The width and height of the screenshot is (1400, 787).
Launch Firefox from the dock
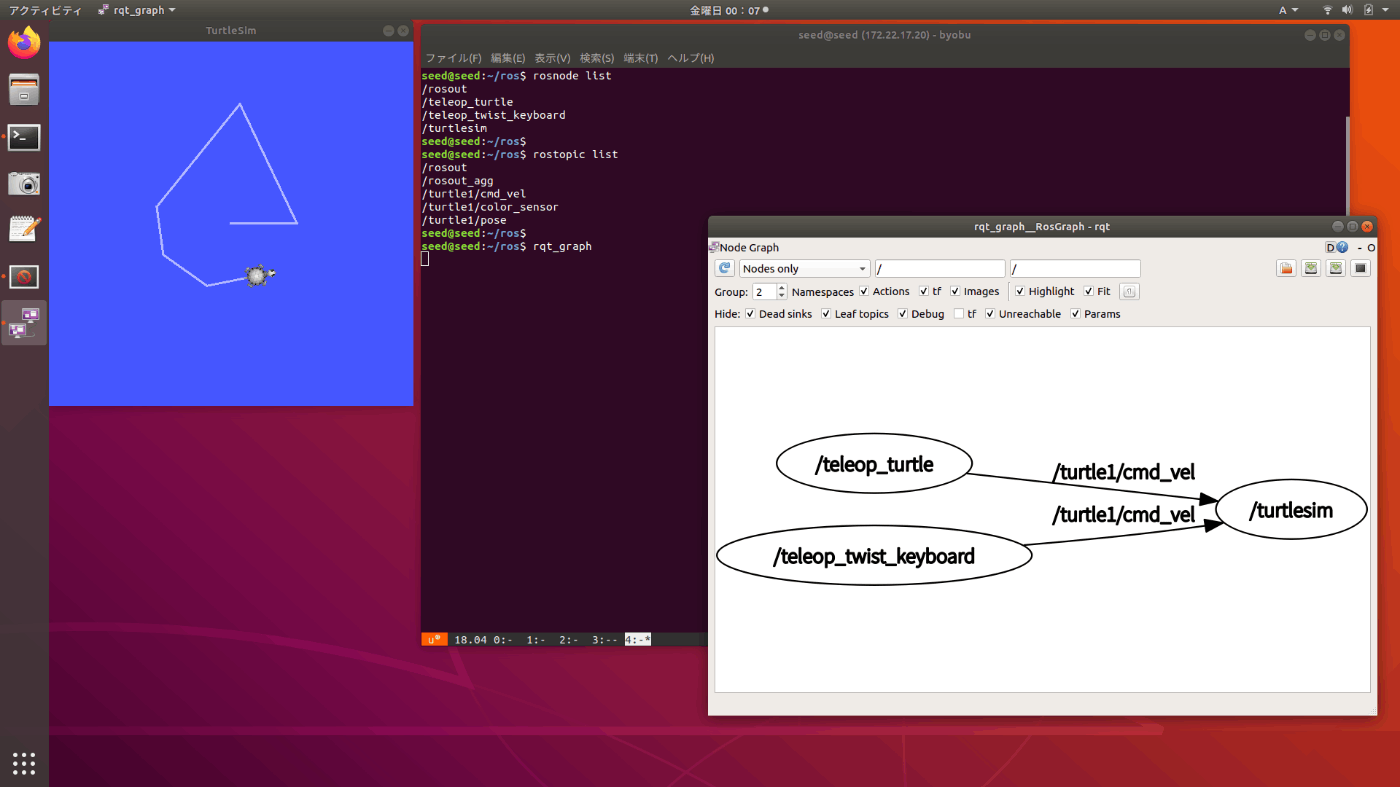(x=24, y=43)
